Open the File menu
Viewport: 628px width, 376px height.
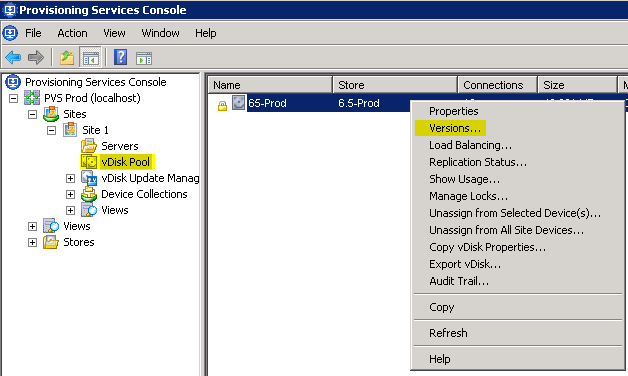(33, 33)
